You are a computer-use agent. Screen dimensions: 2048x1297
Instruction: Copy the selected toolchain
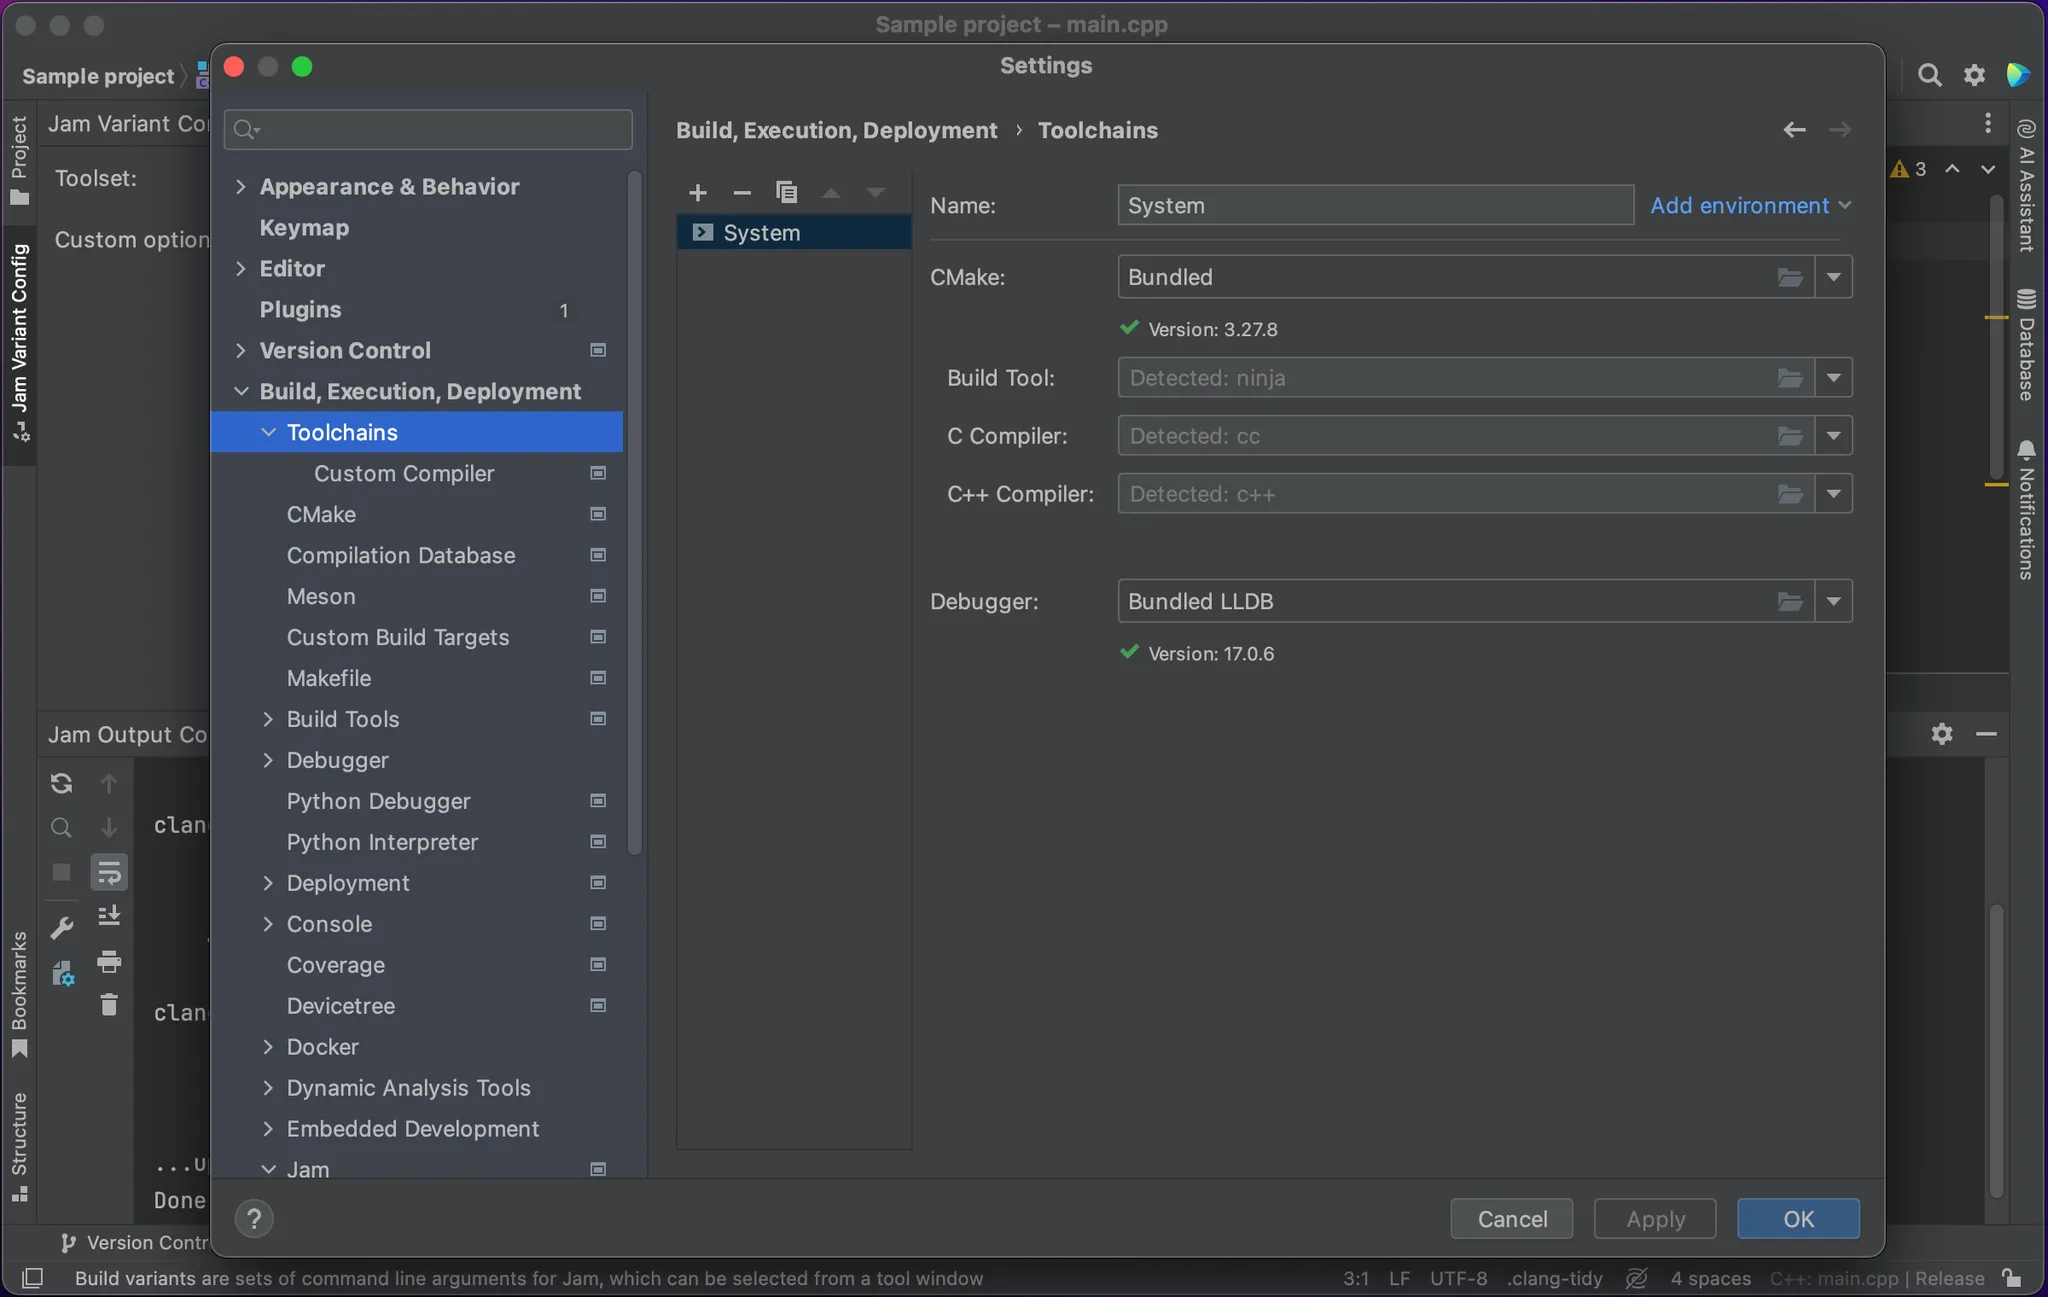787,192
